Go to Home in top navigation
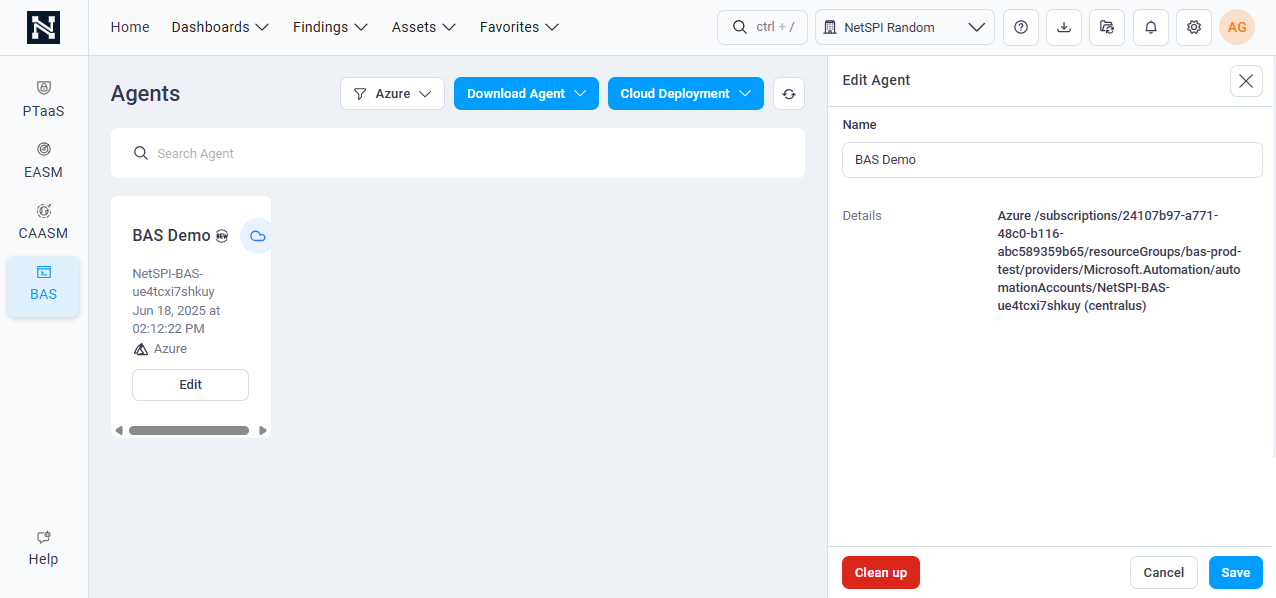This screenshot has width=1276, height=598. [x=130, y=27]
